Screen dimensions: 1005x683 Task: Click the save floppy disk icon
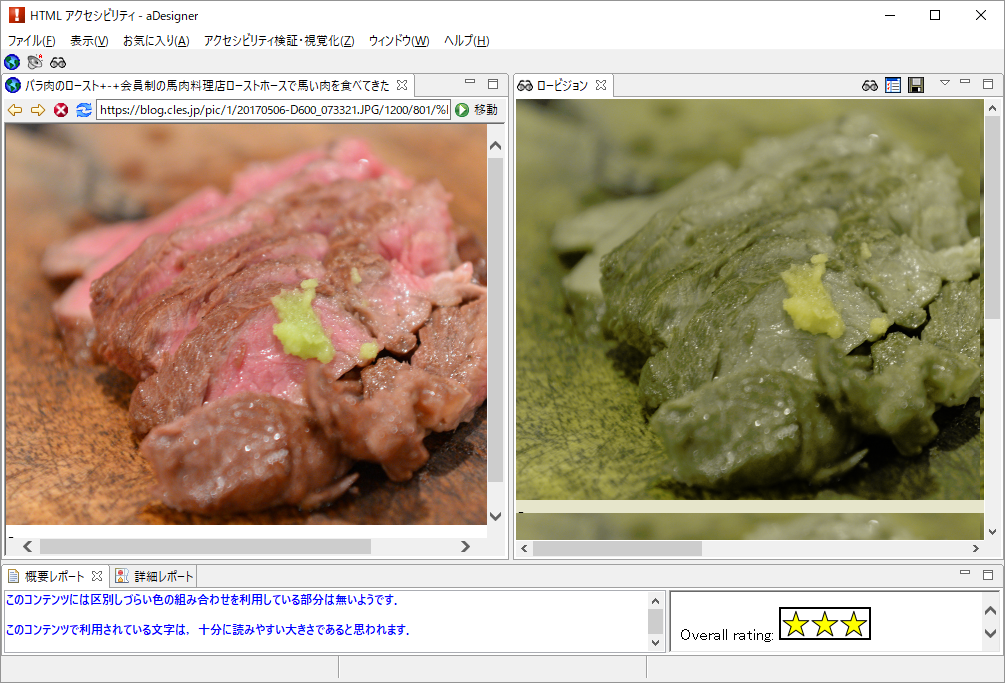(x=916, y=86)
